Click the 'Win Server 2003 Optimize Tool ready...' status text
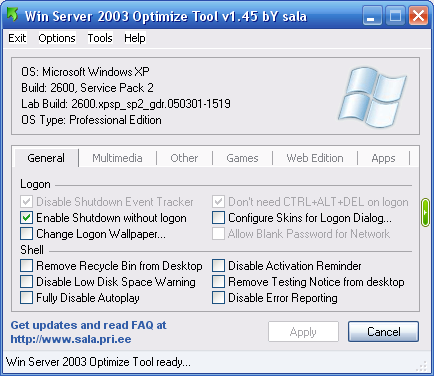434x376 pixels. [x=98, y=362]
